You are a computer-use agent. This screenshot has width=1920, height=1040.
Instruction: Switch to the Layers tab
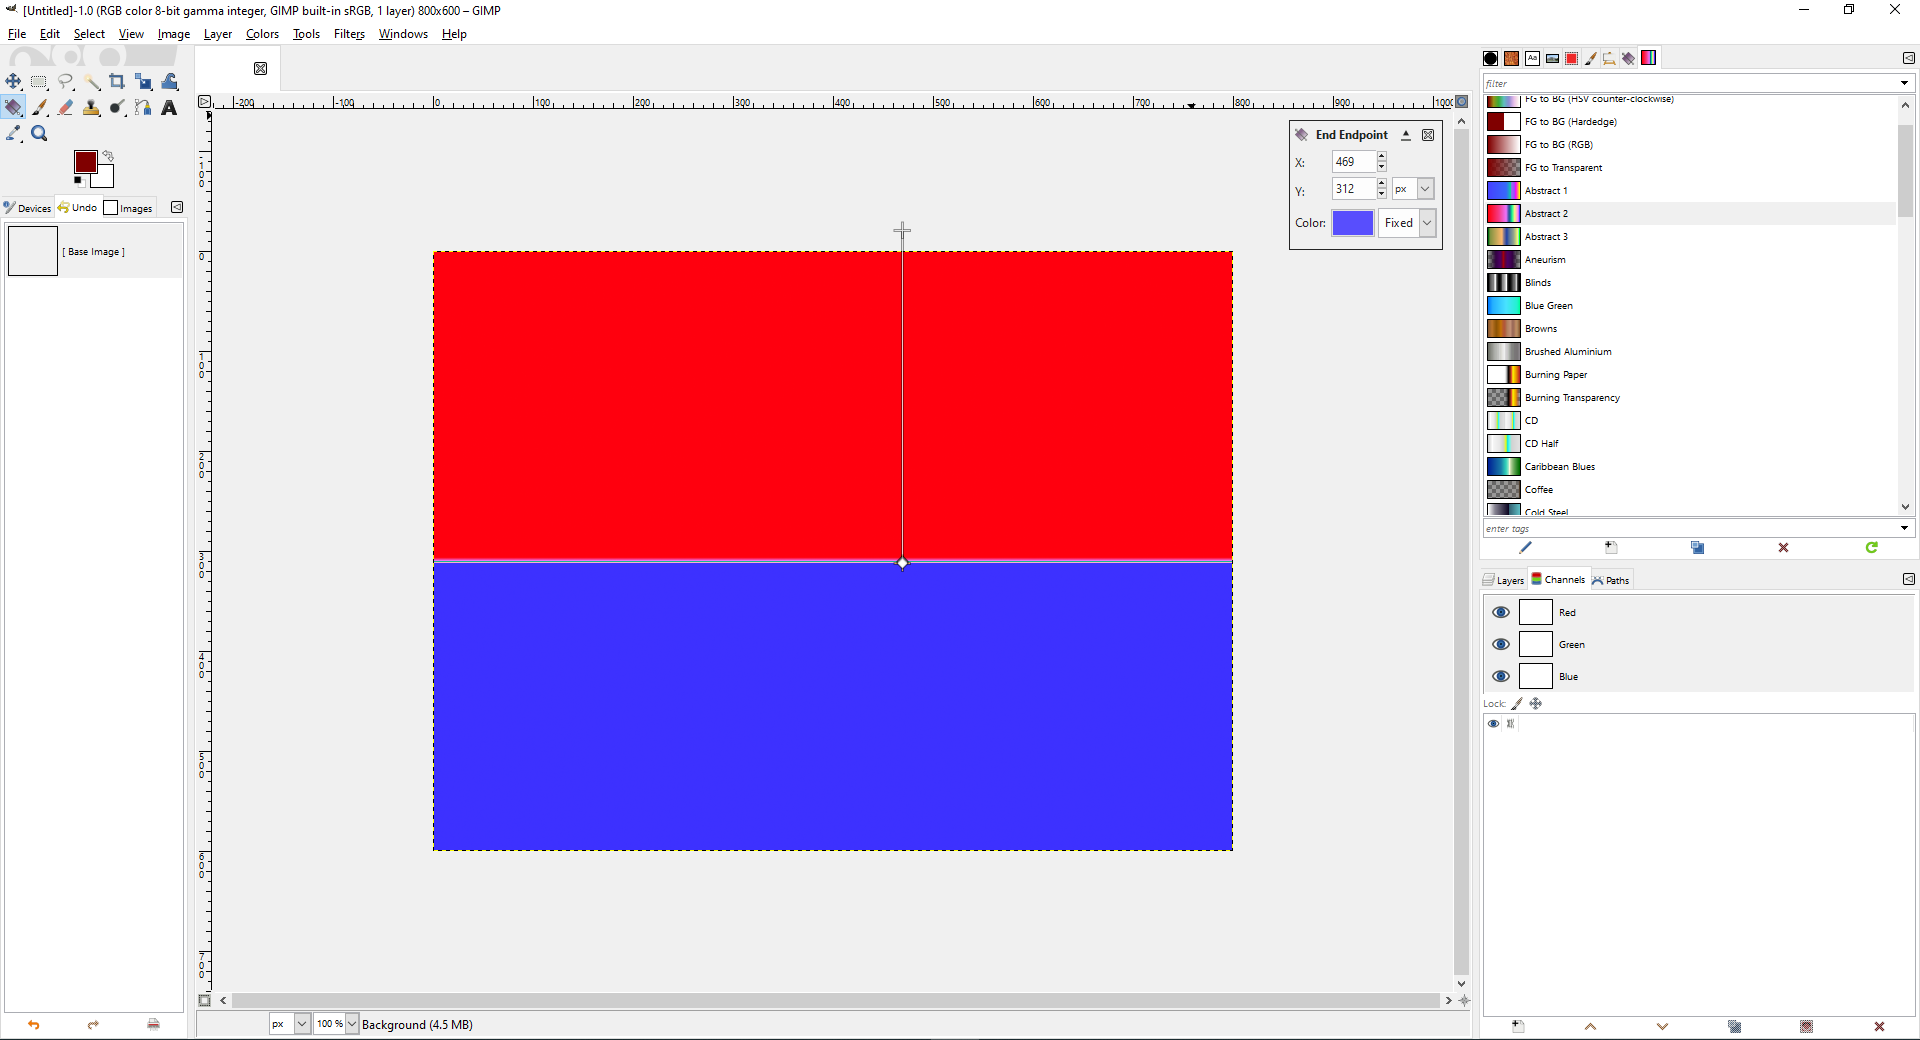point(1504,580)
